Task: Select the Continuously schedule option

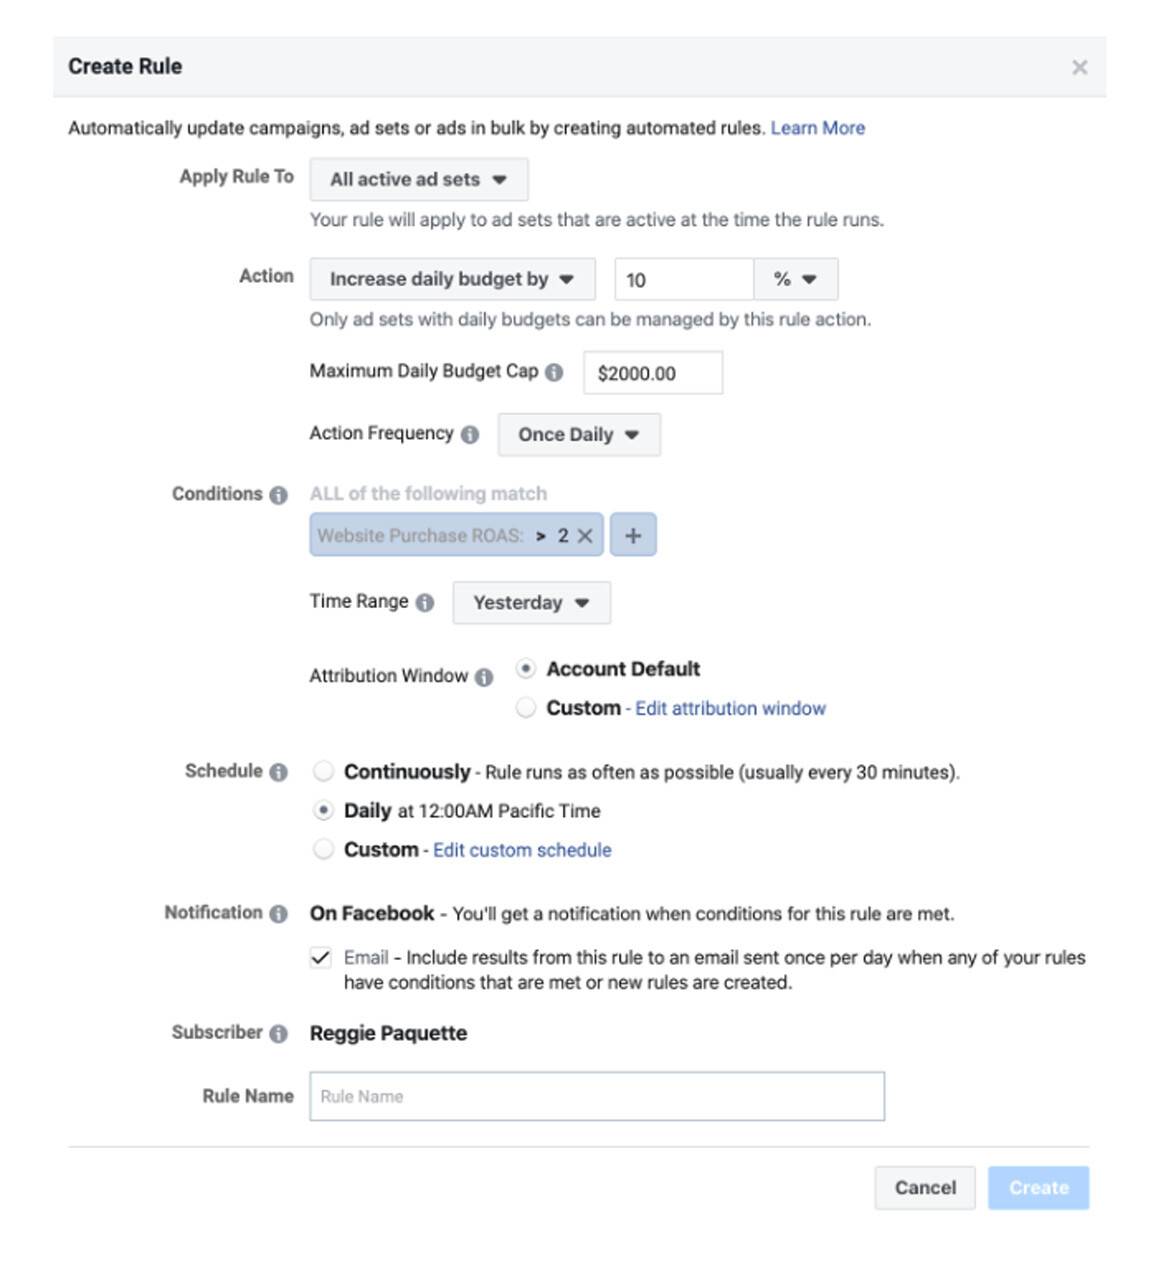Action: [x=322, y=771]
